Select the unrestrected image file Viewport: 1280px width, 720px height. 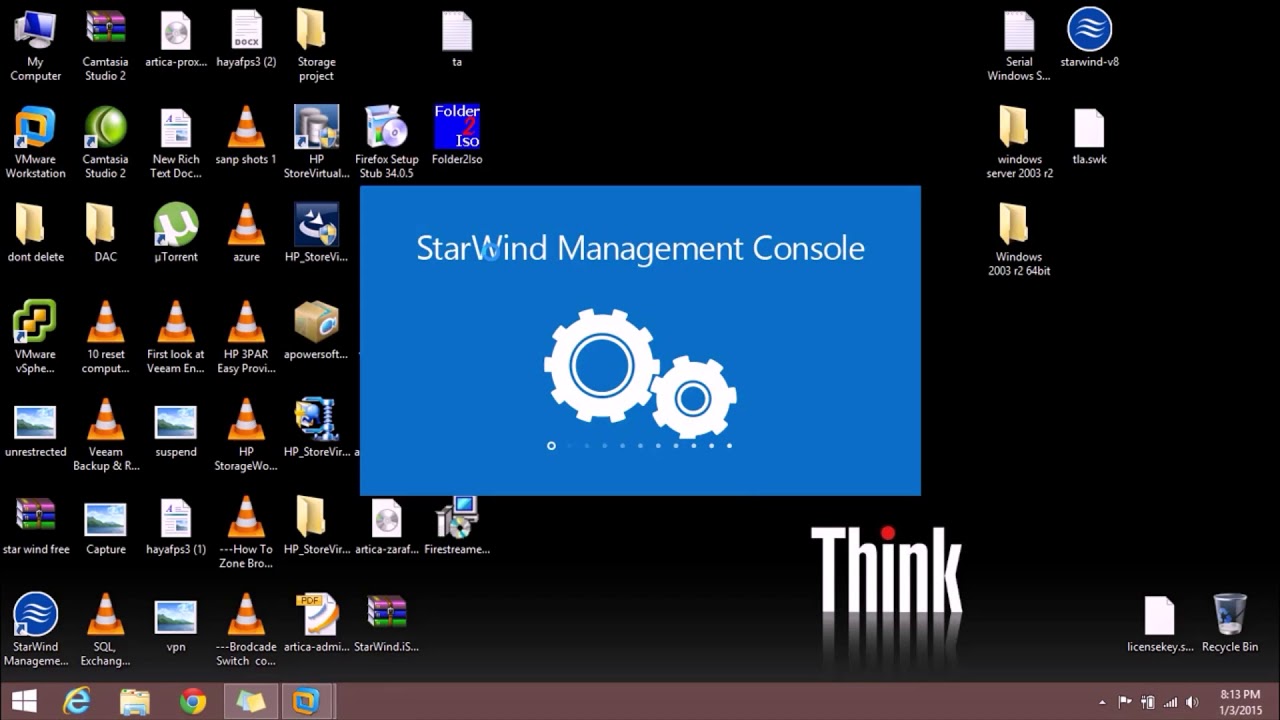pos(35,429)
